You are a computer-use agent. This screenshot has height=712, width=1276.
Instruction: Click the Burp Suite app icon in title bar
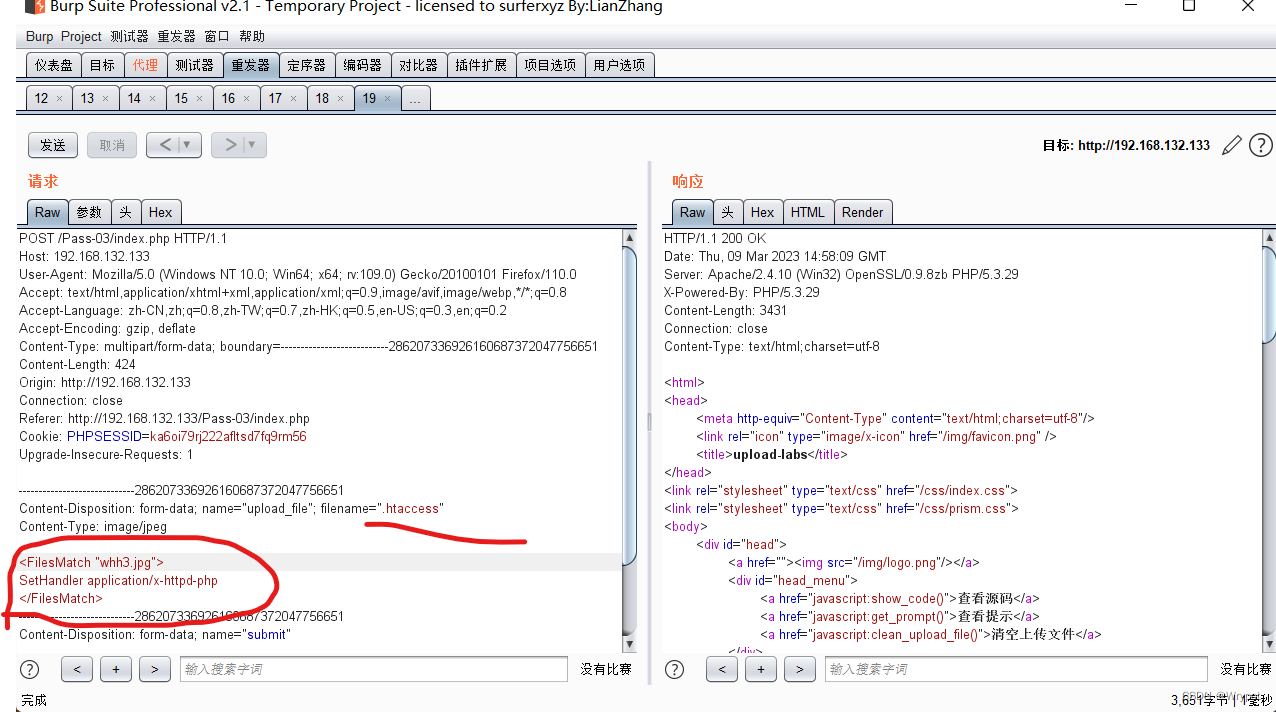click(x=33, y=7)
